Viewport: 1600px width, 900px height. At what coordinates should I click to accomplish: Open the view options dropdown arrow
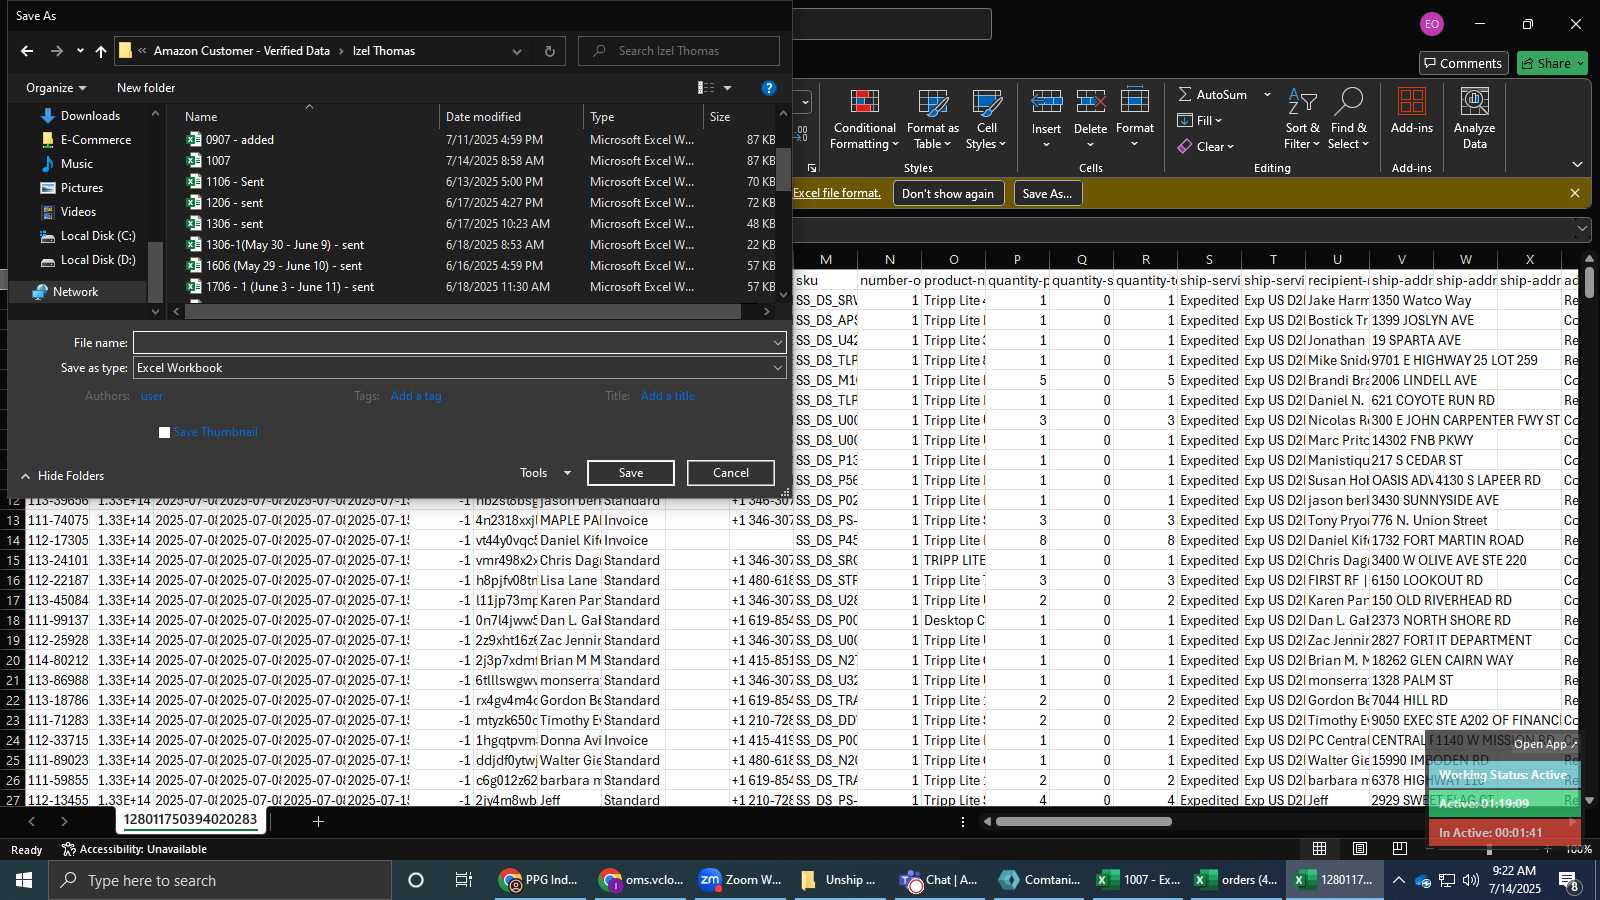pos(727,88)
